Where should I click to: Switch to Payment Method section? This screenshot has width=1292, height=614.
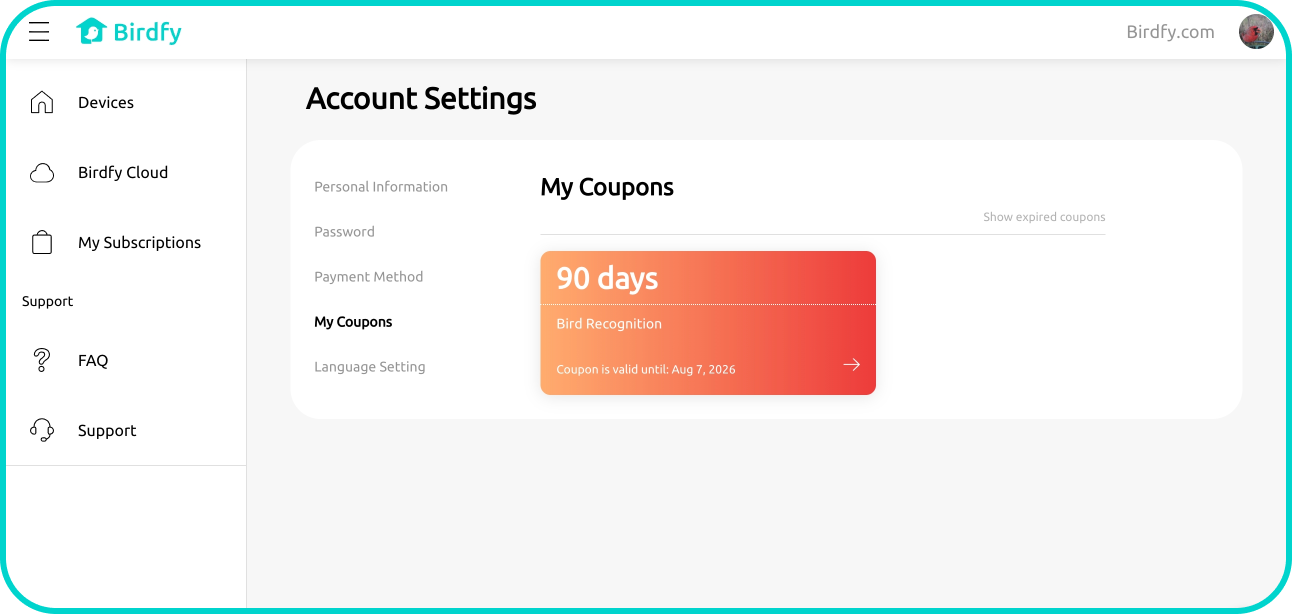pyautogui.click(x=368, y=277)
